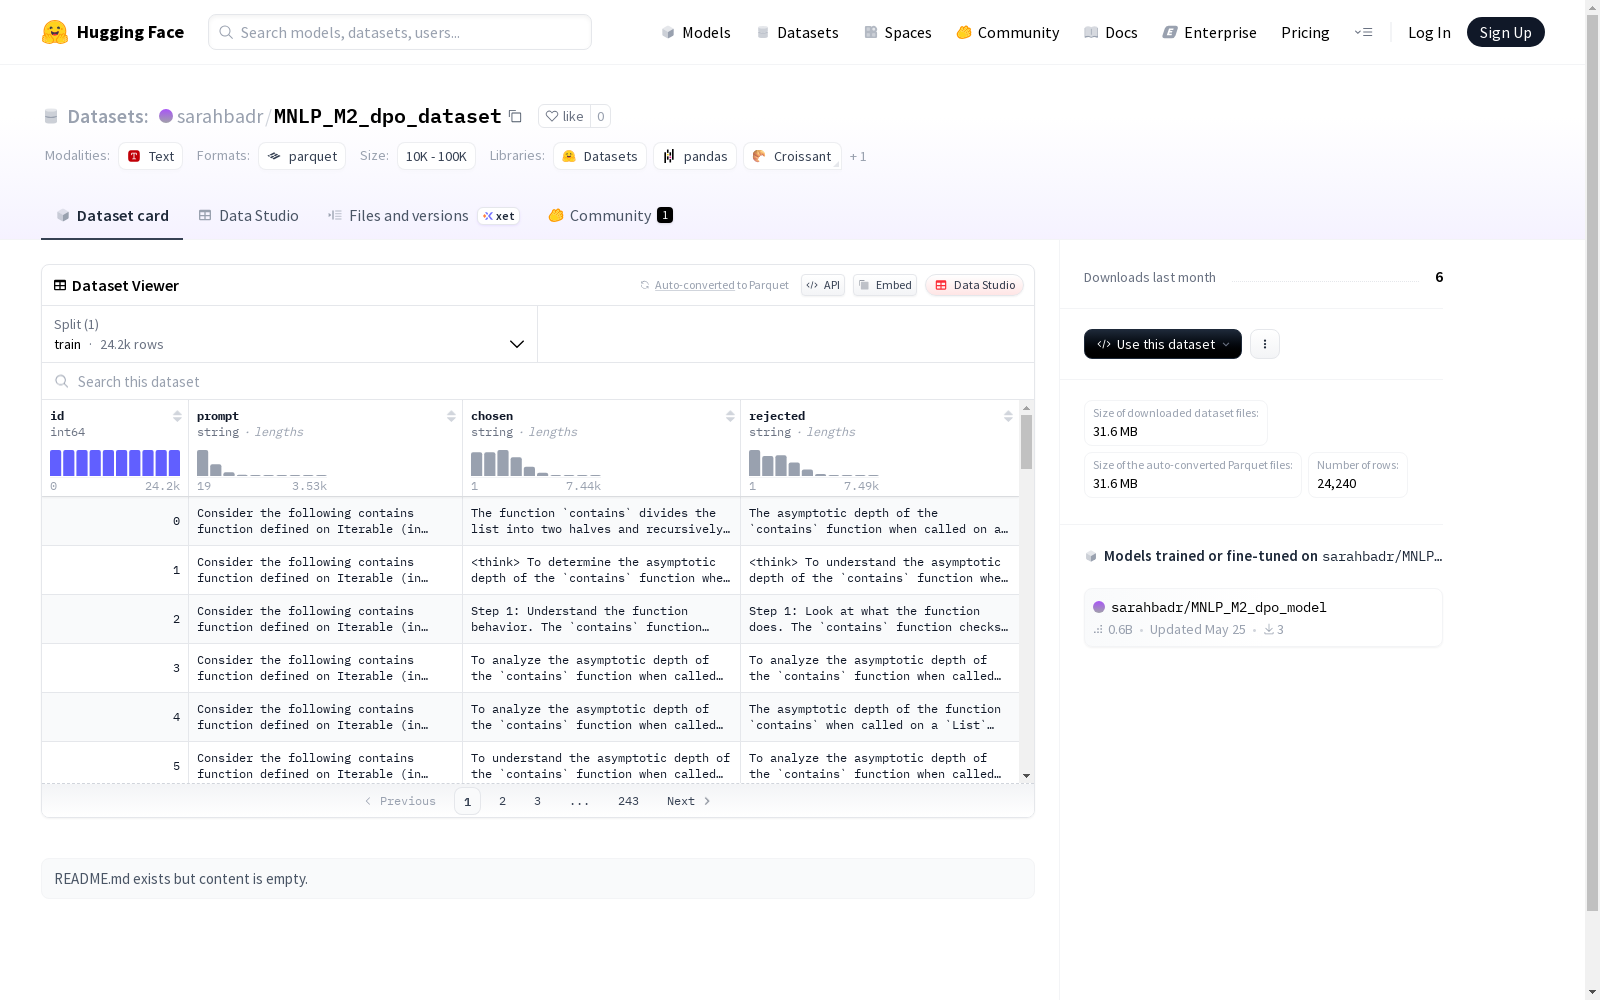Click the Sign Up button

[x=1505, y=32]
